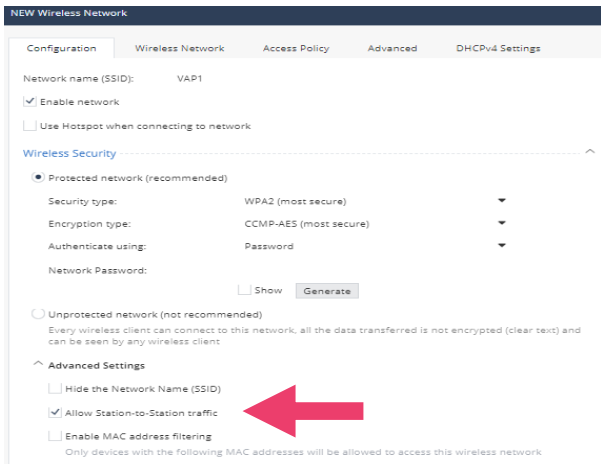605x464 pixels.
Task: Check the Show password checkbox
Action: [243, 291]
